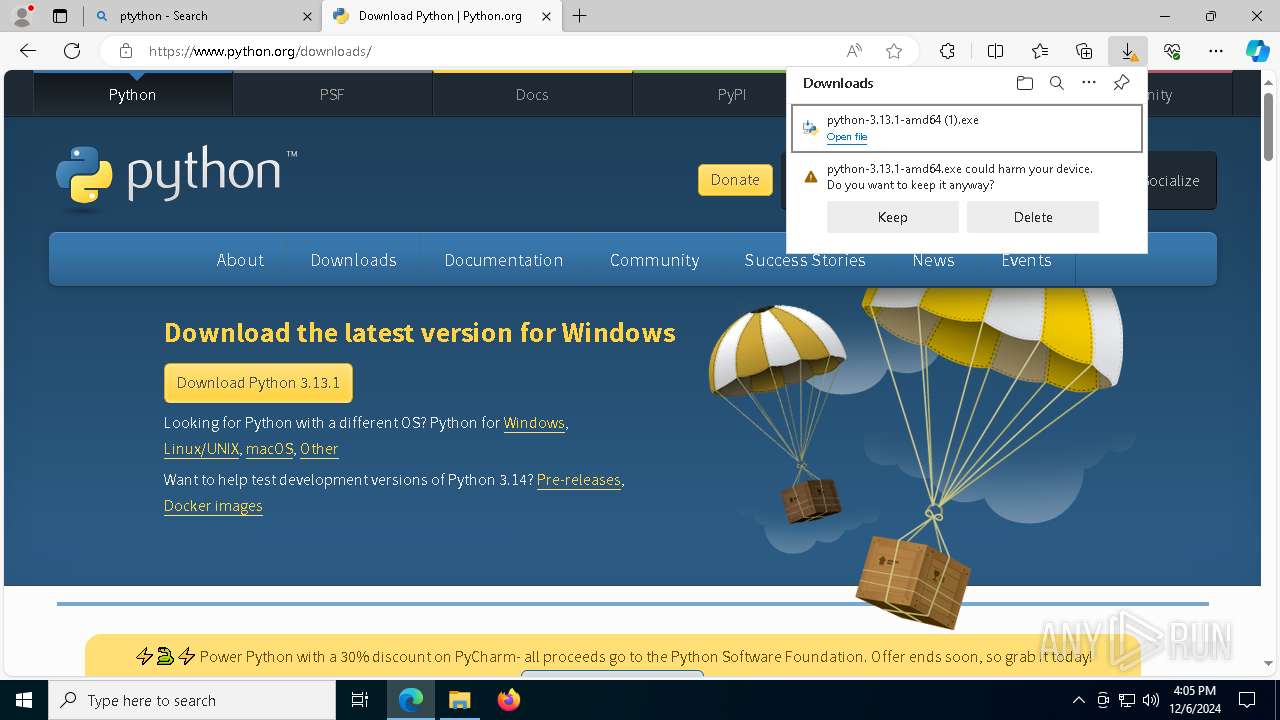Image resolution: width=1280 pixels, height=720 pixels.
Task: Close the Download Python tab
Action: click(546, 16)
